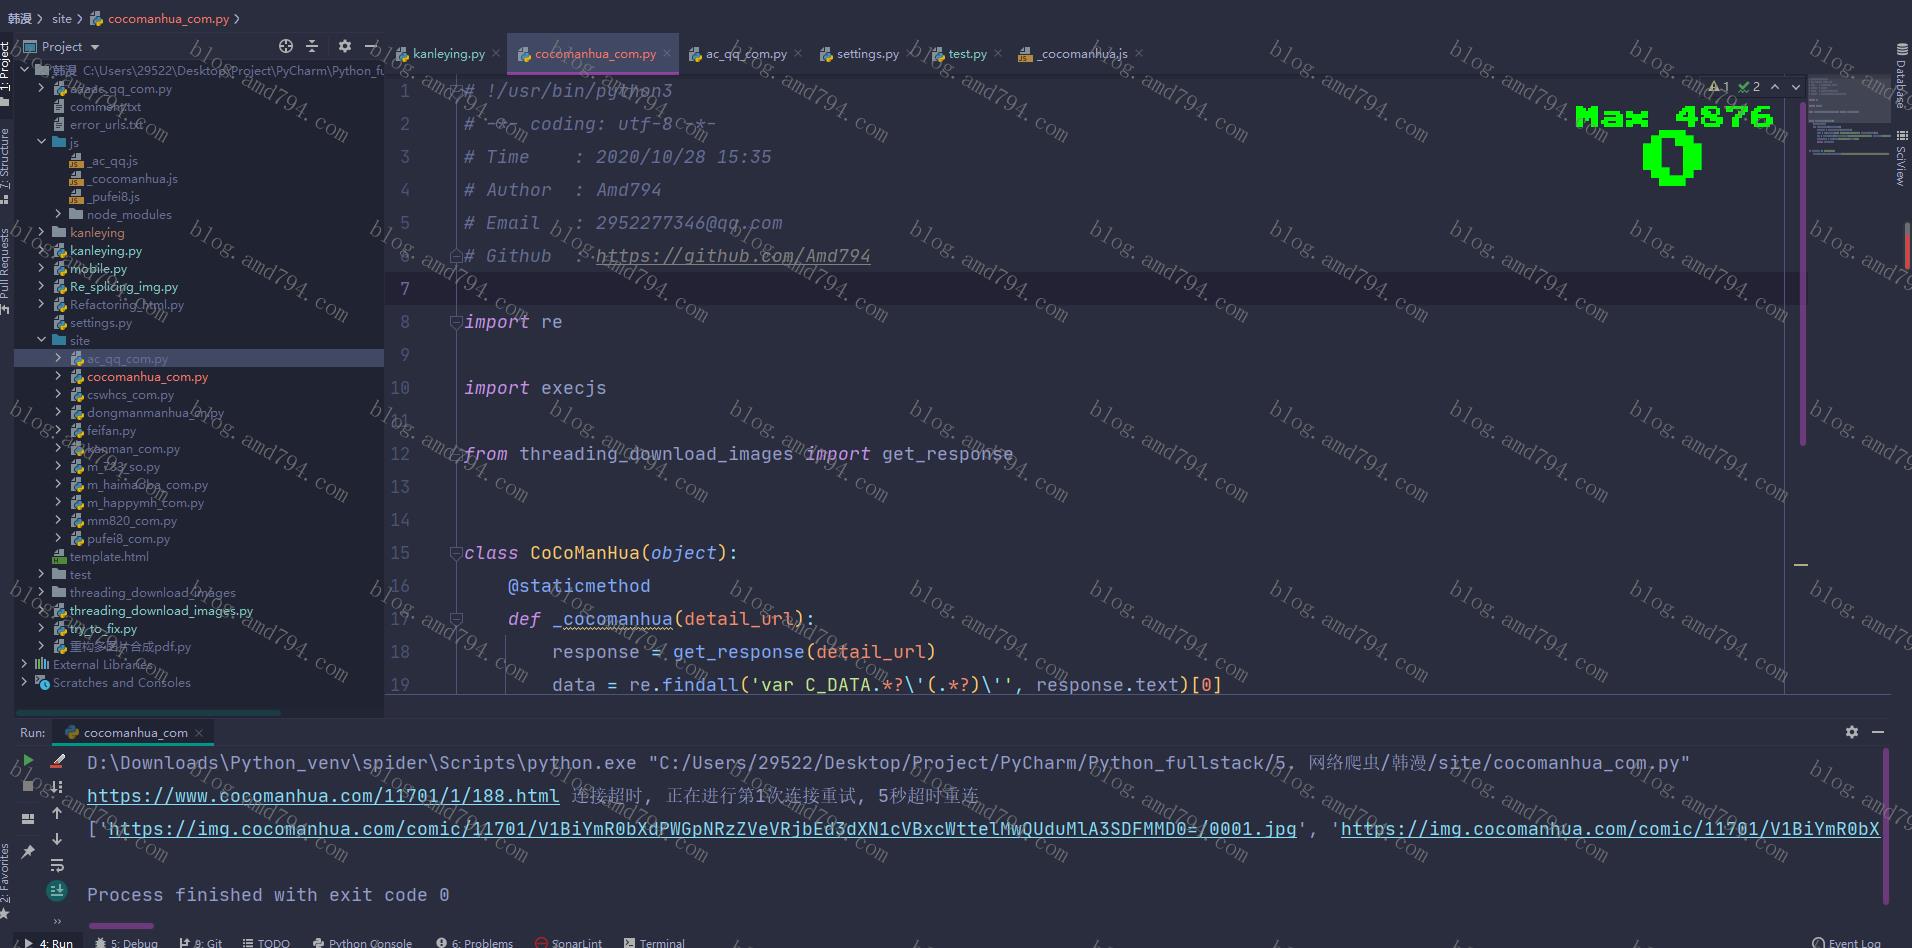Open the Python Console tool window

pyautogui.click(x=362, y=942)
